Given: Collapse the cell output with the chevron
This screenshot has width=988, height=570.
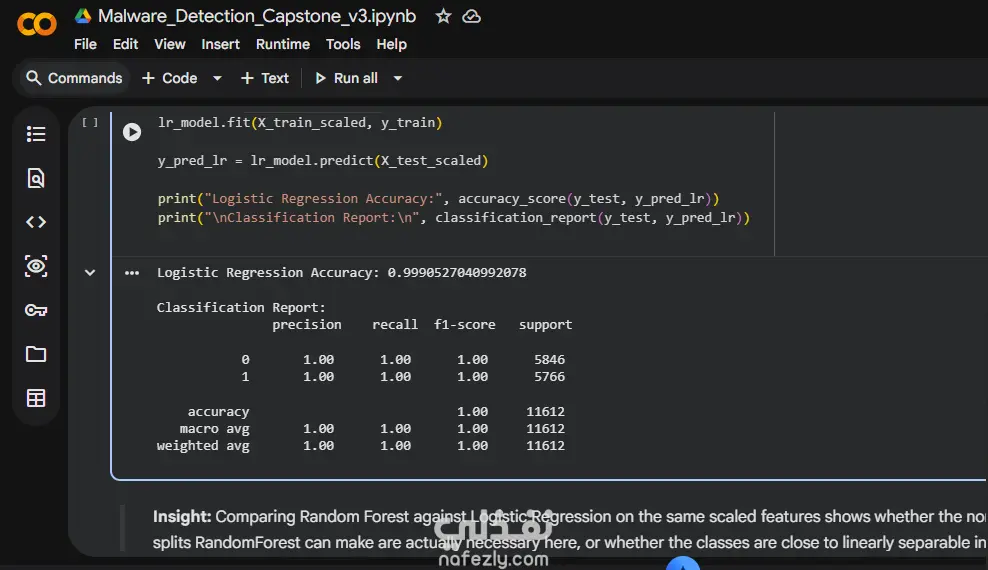Looking at the screenshot, I should click(x=90, y=273).
